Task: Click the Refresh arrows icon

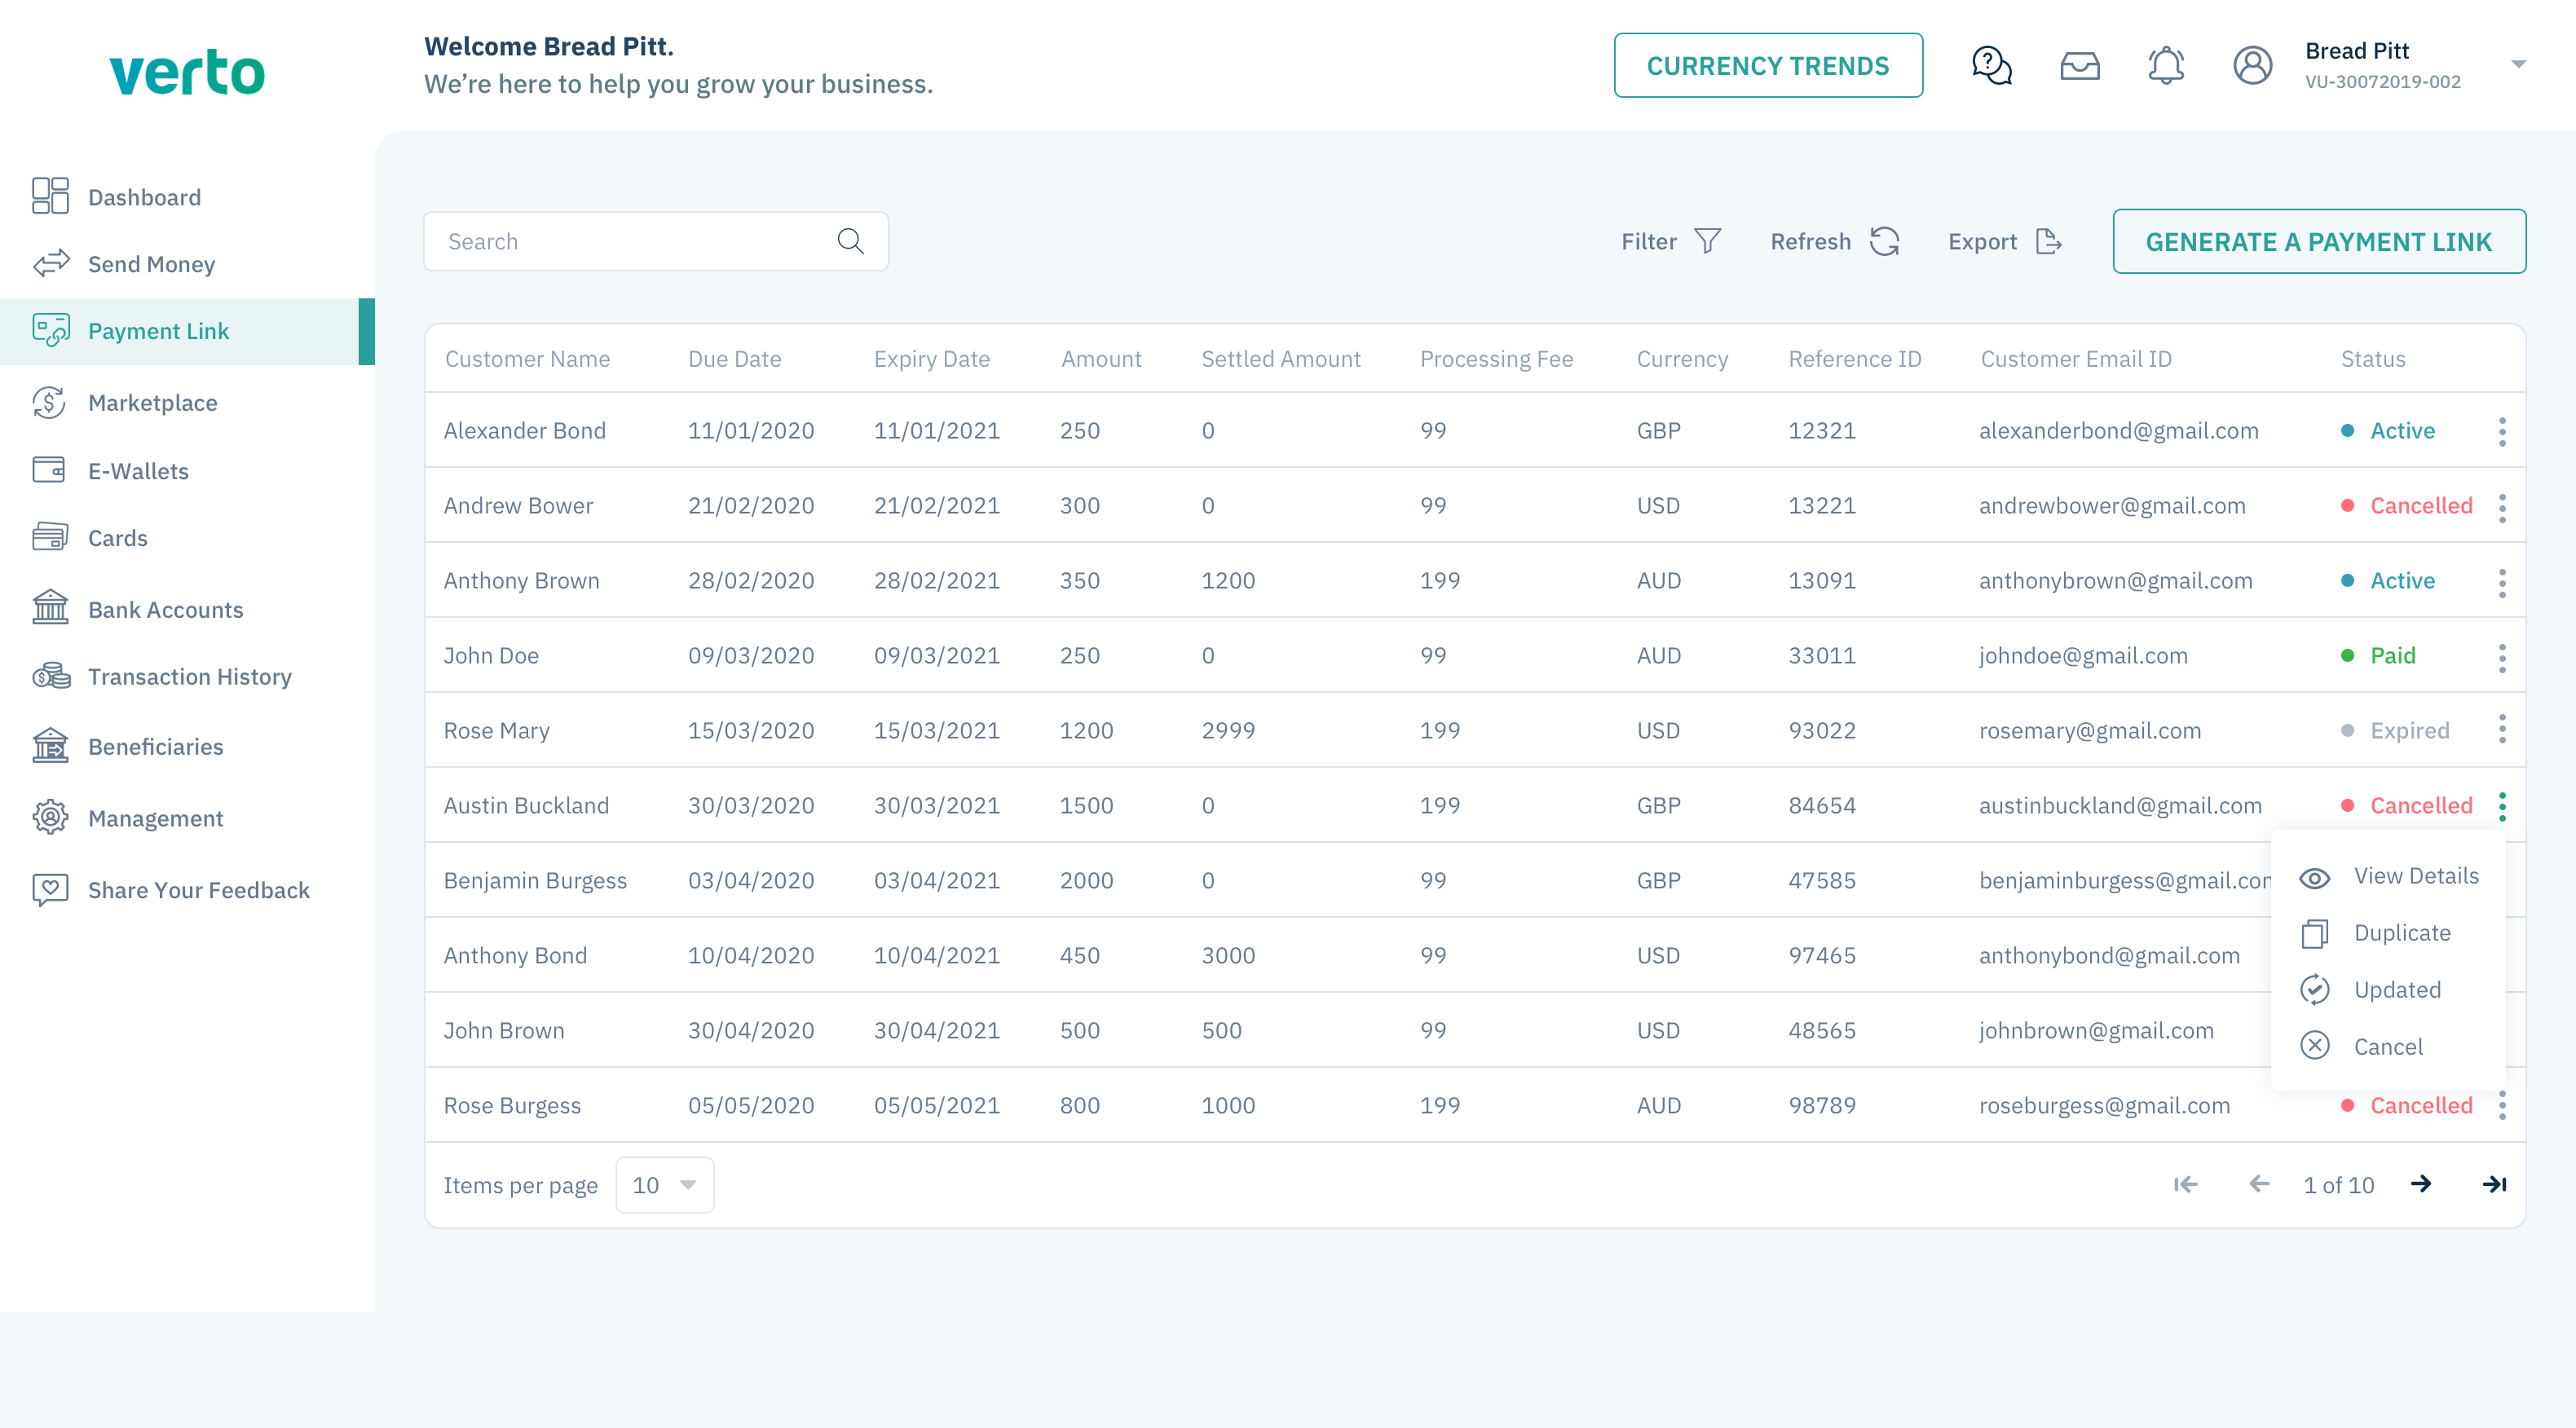Action: (1885, 241)
